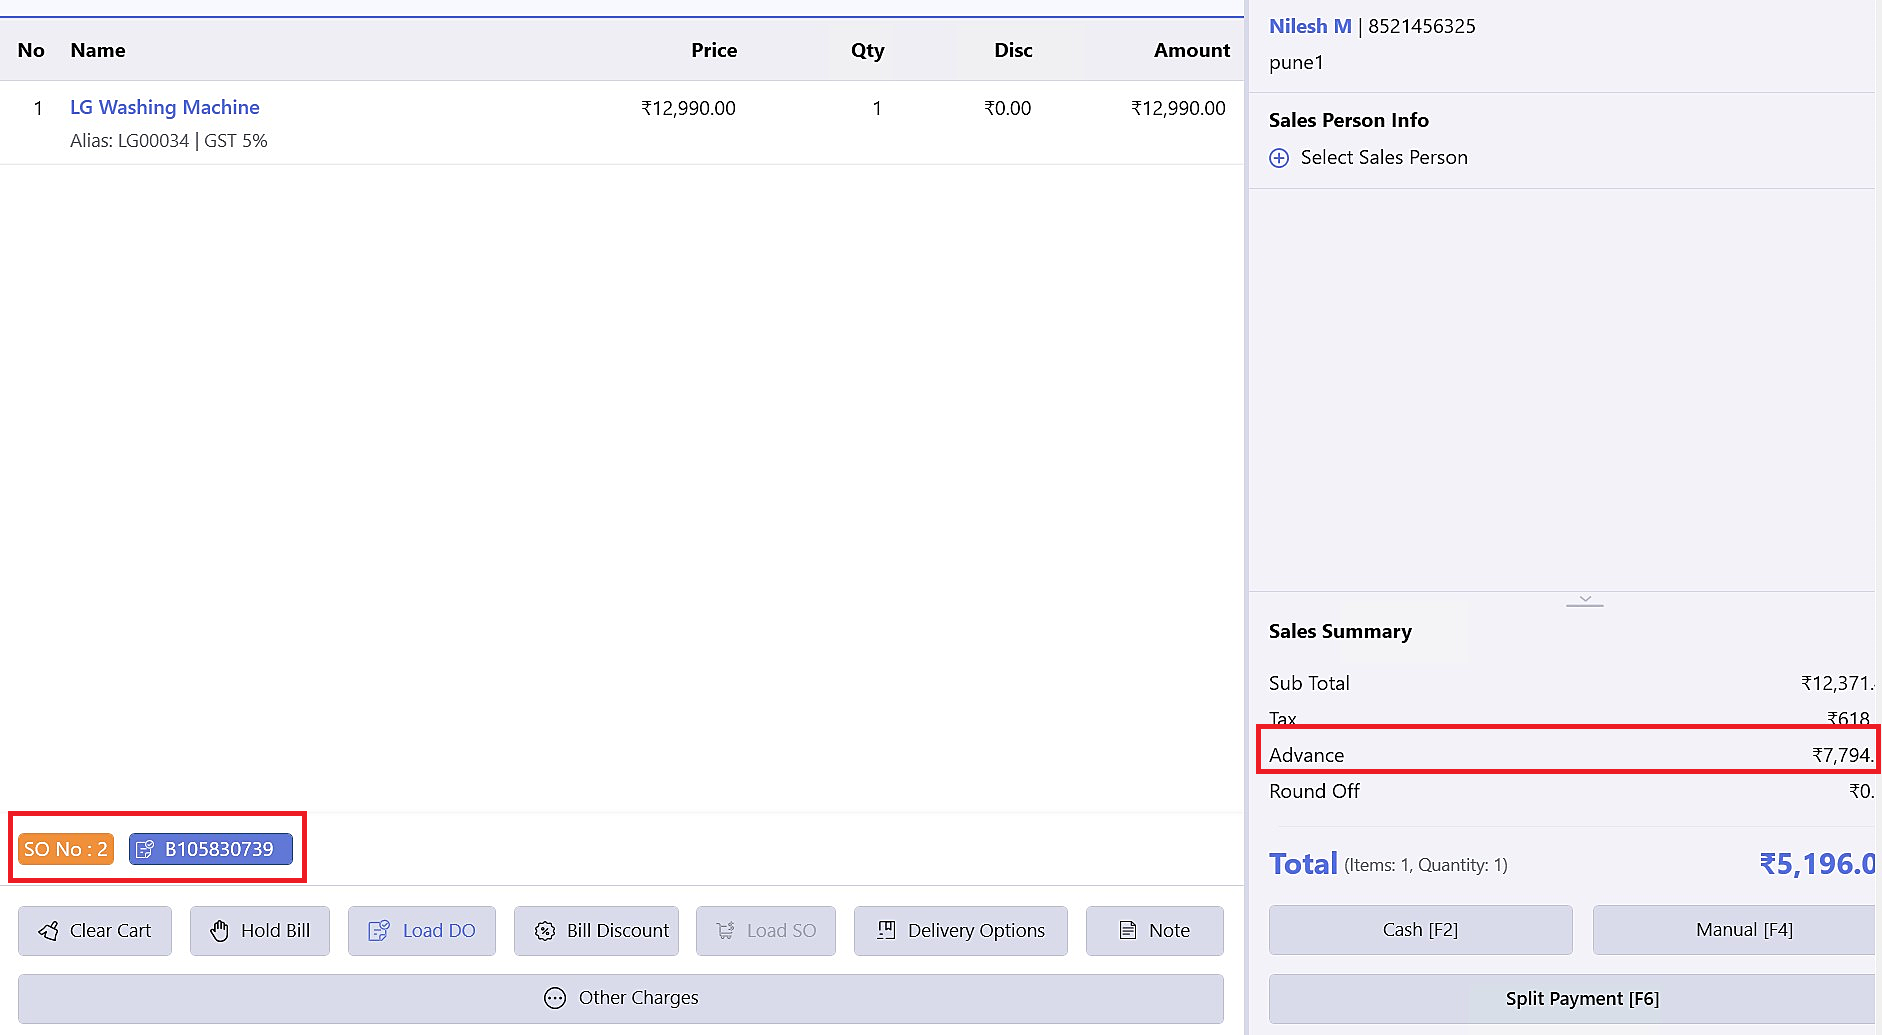Click row number 1 in the cart
1882x1035 pixels.
point(38,108)
